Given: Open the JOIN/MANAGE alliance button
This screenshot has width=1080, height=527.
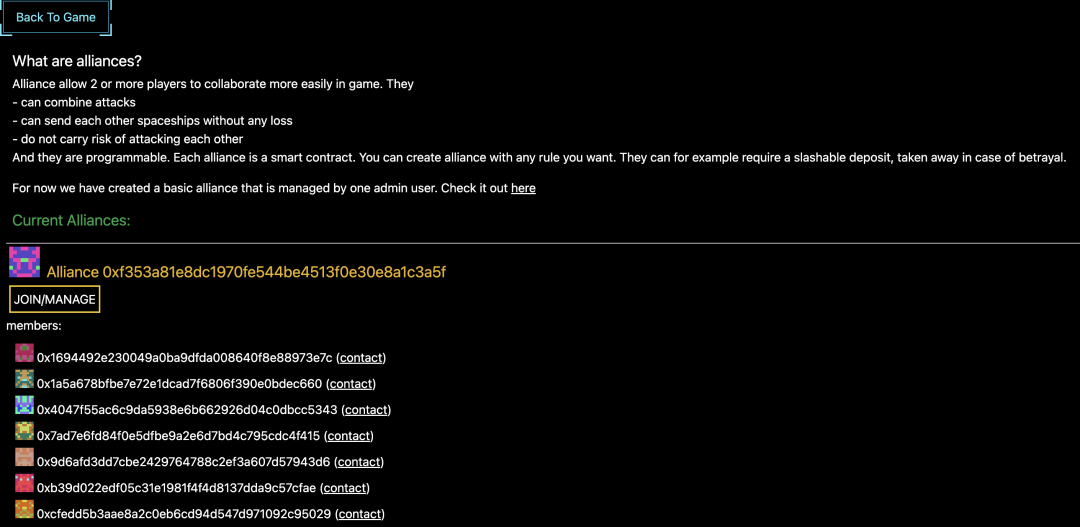Looking at the screenshot, I should point(54,300).
